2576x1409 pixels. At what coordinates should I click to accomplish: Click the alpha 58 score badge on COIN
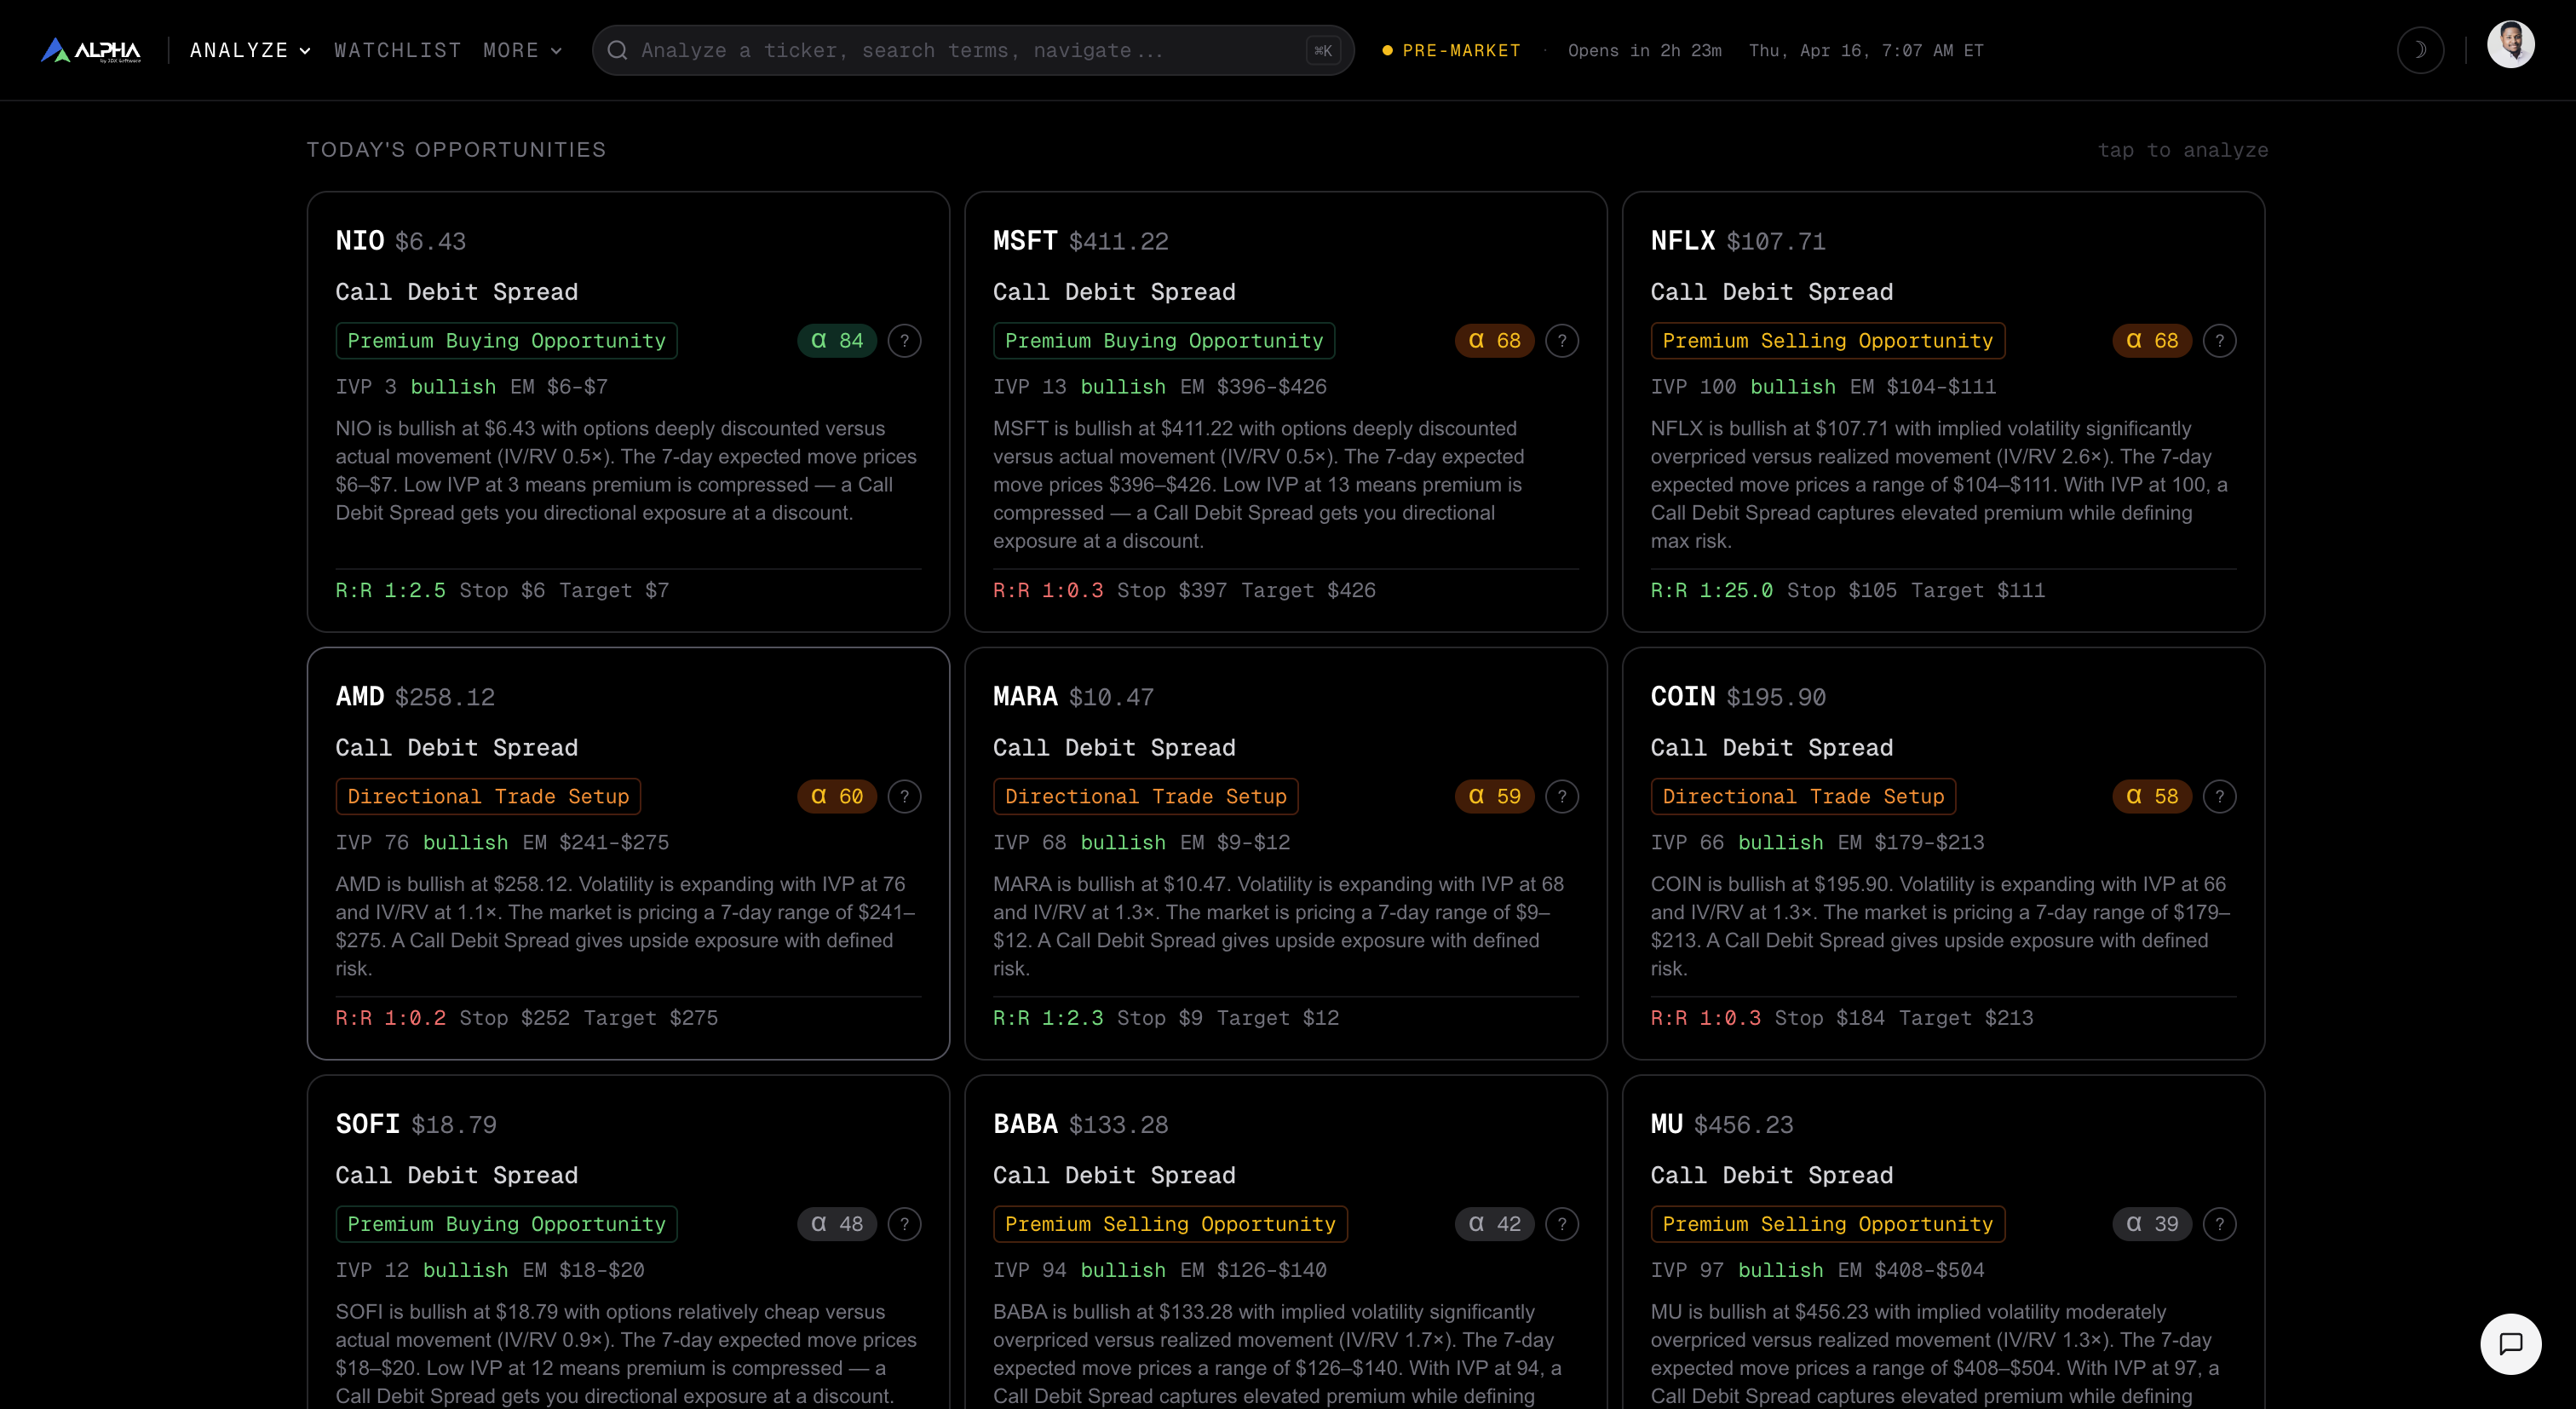(2152, 796)
